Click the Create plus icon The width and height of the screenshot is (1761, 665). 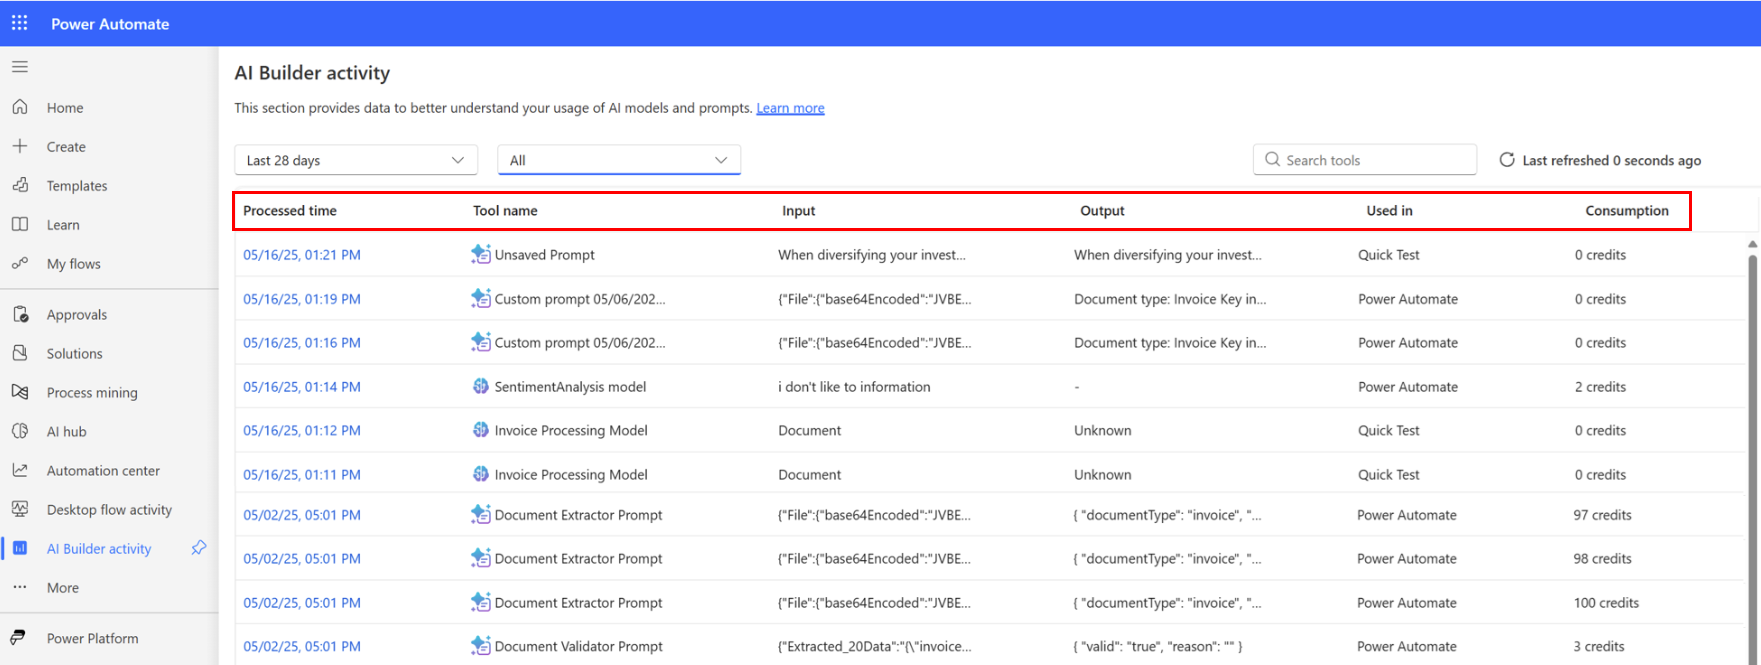click(20, 146)
